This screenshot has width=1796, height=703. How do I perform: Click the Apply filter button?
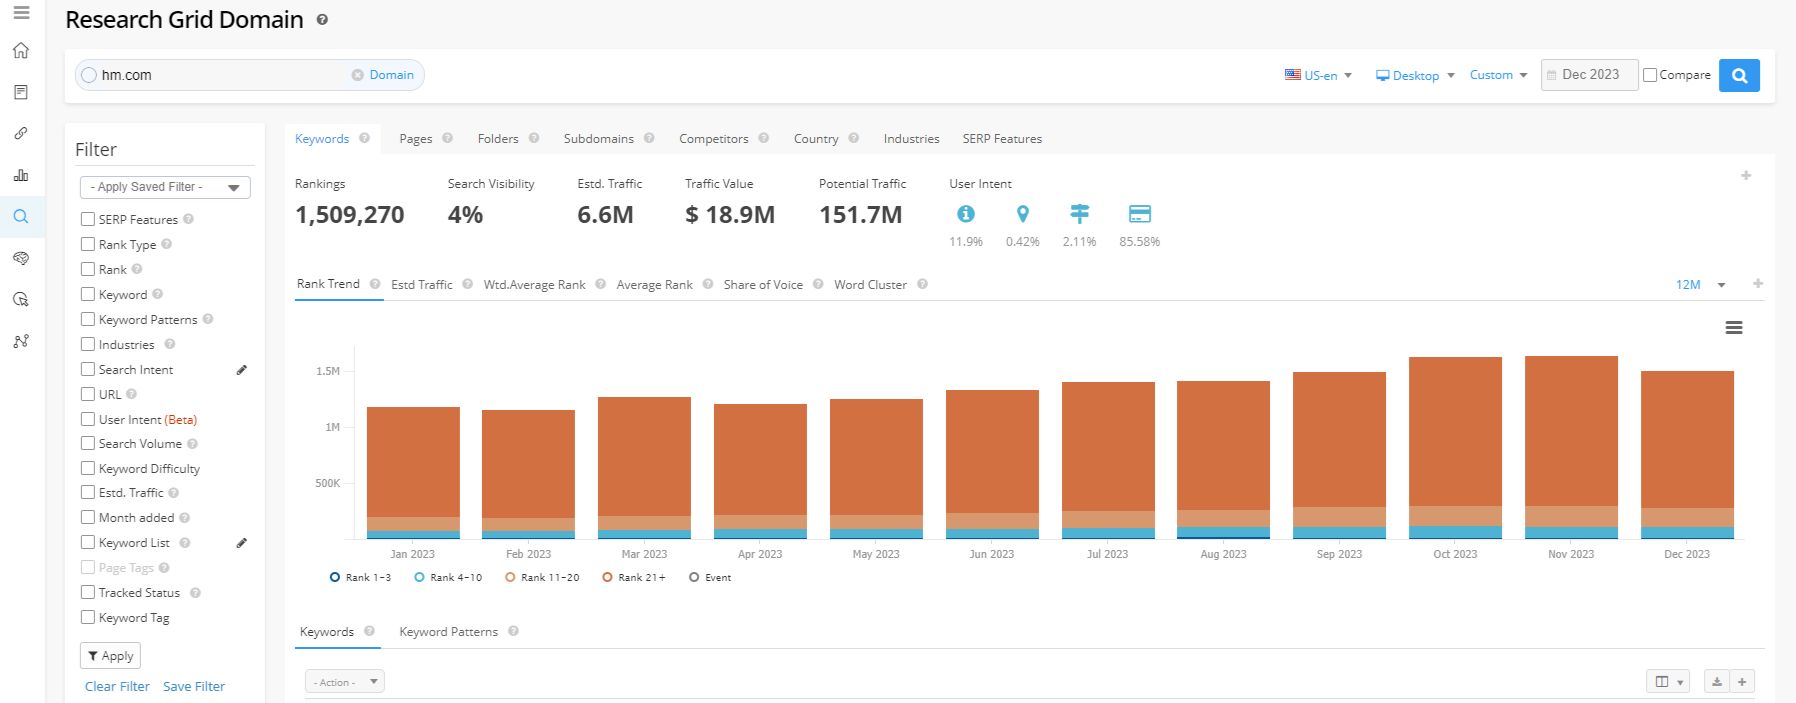[x=110, y=656]
